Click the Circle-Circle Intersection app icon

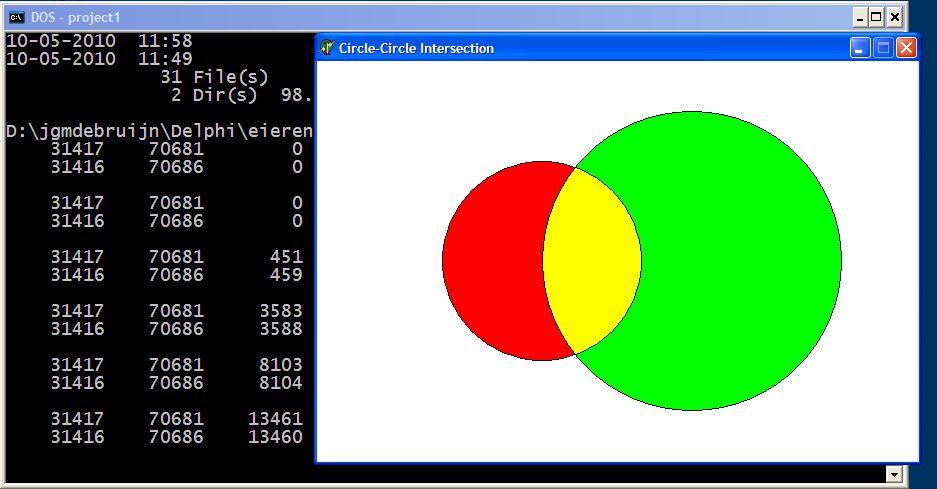[x=327, y=48]
